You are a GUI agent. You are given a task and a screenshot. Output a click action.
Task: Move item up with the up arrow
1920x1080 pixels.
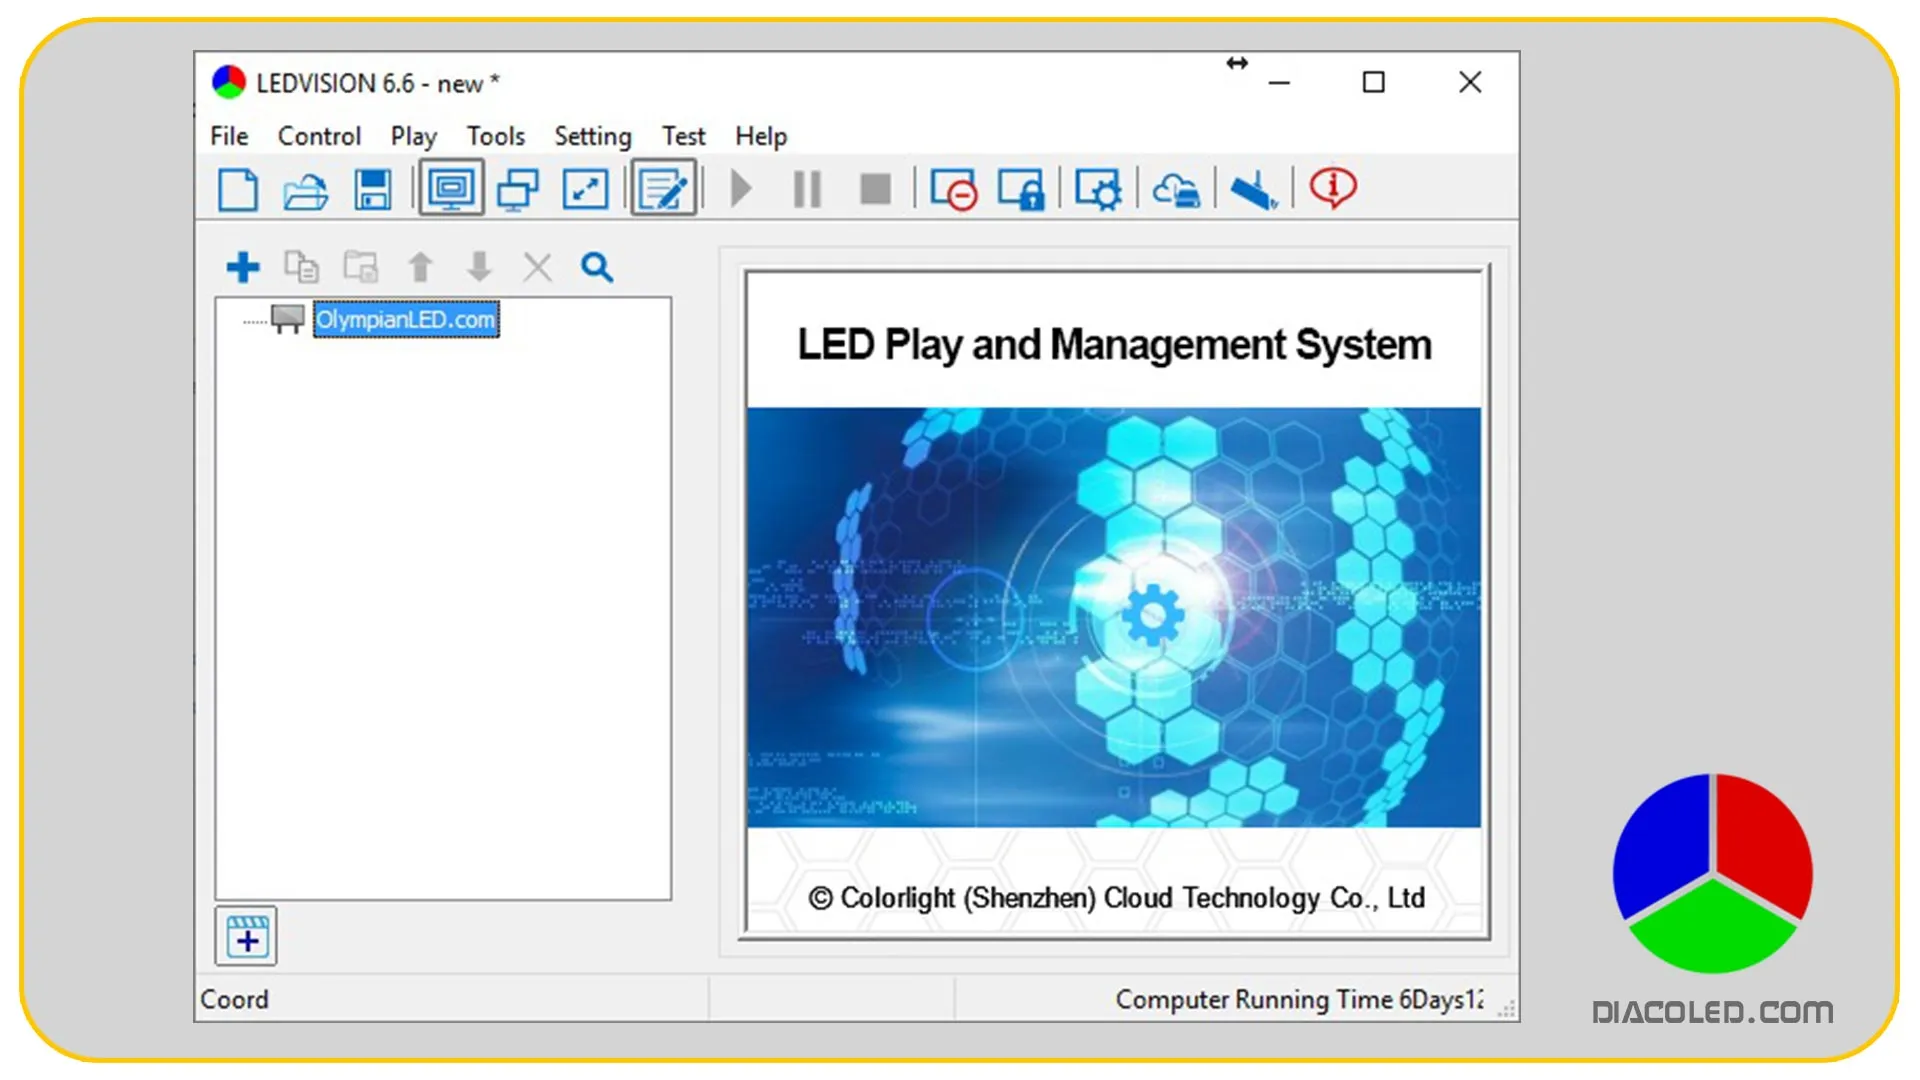point(420,267)
